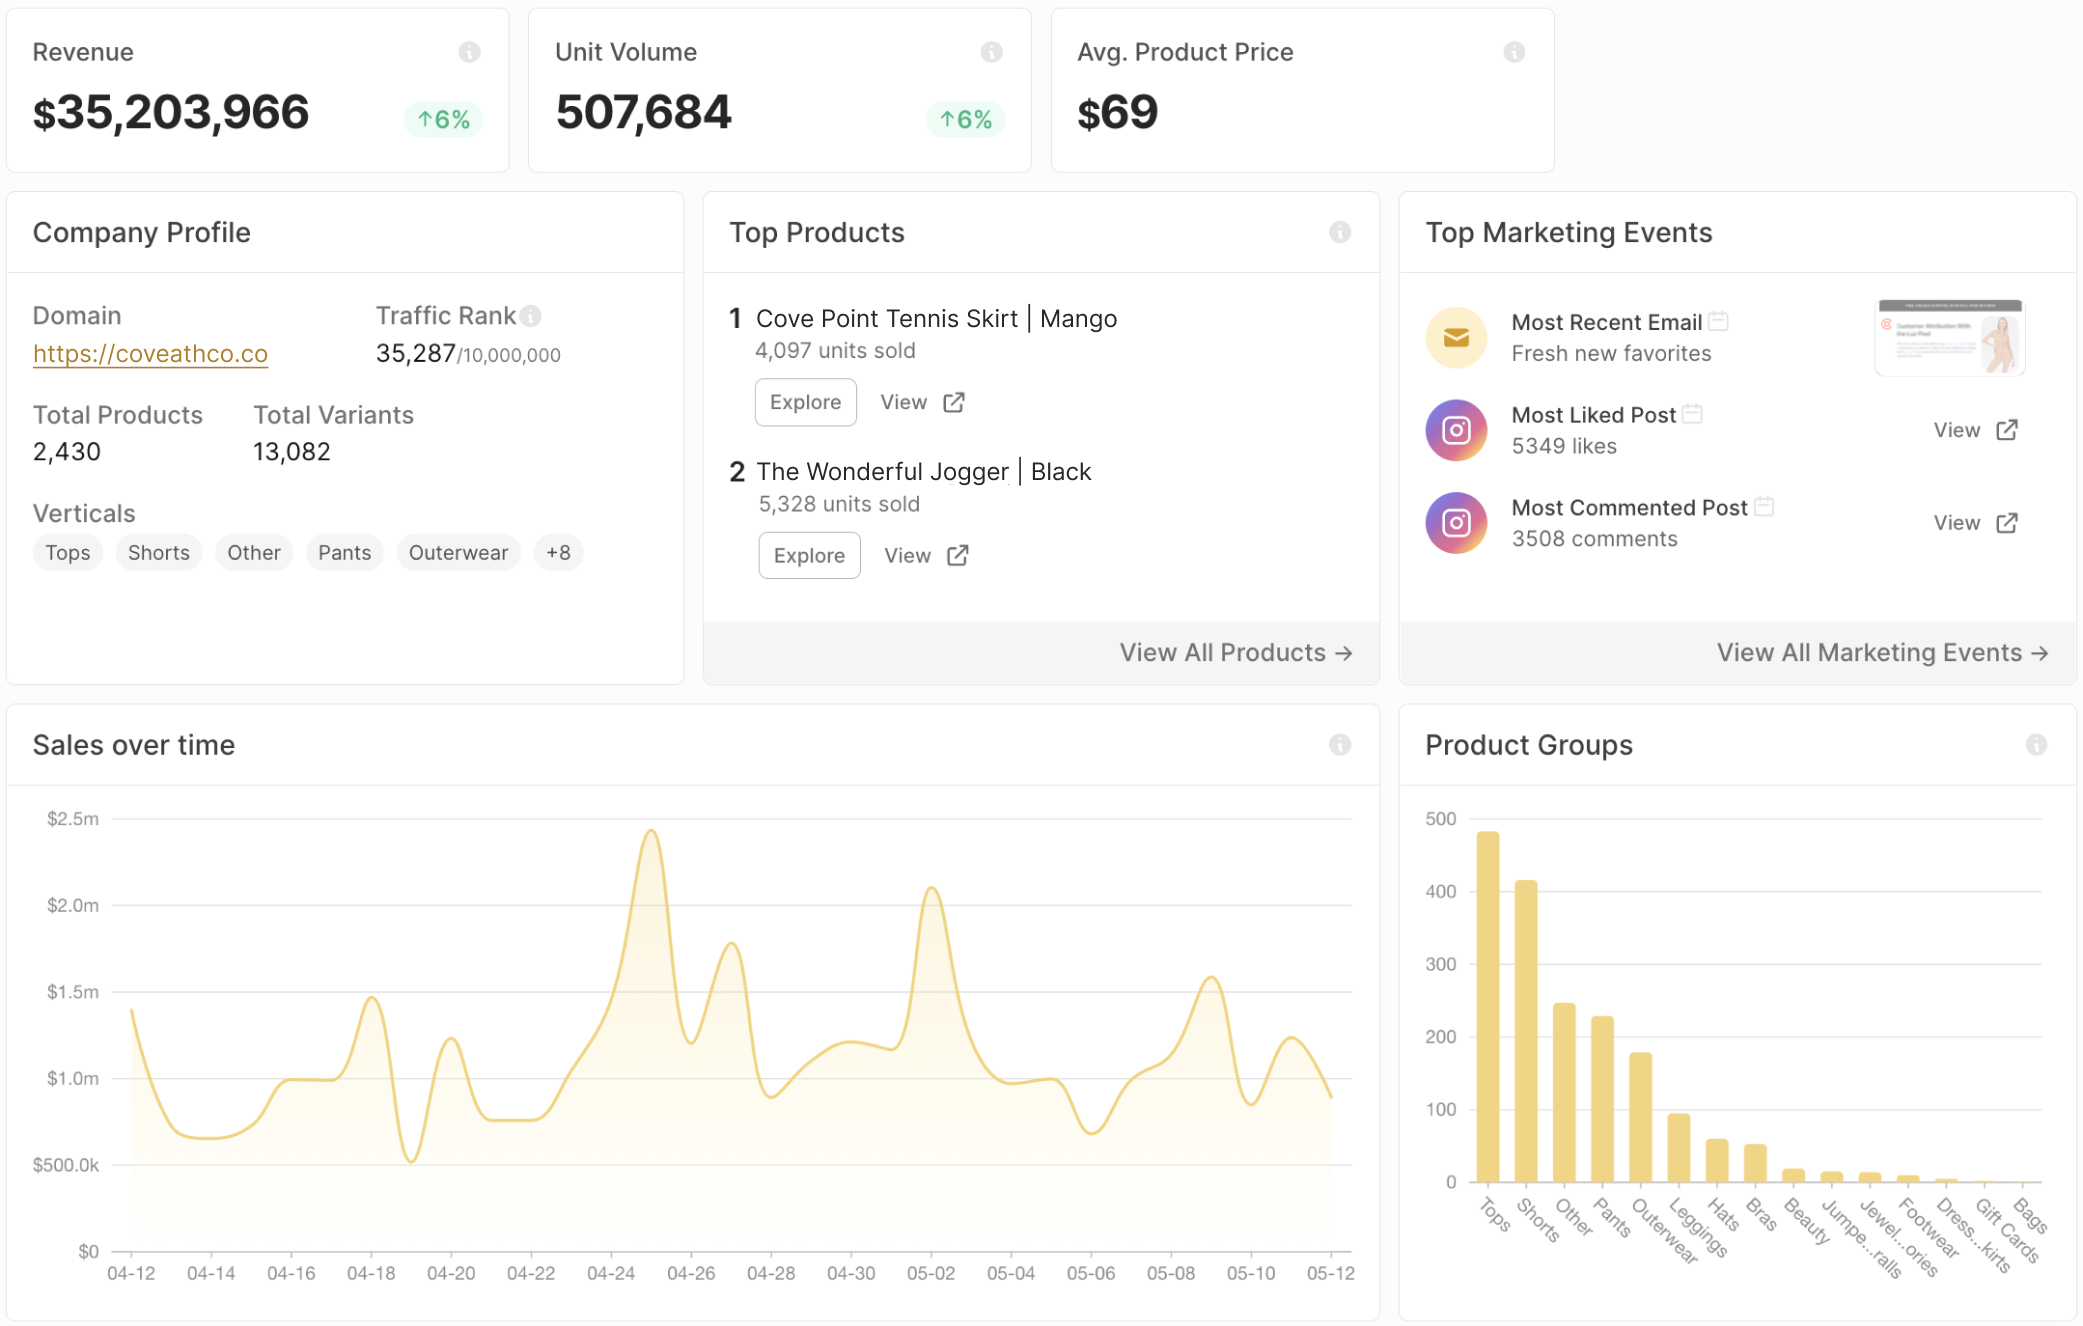This screenshot has height=1326, width=2083.
Task: Click the info icon on the Revenue card
Action: [x=470, y=52]
